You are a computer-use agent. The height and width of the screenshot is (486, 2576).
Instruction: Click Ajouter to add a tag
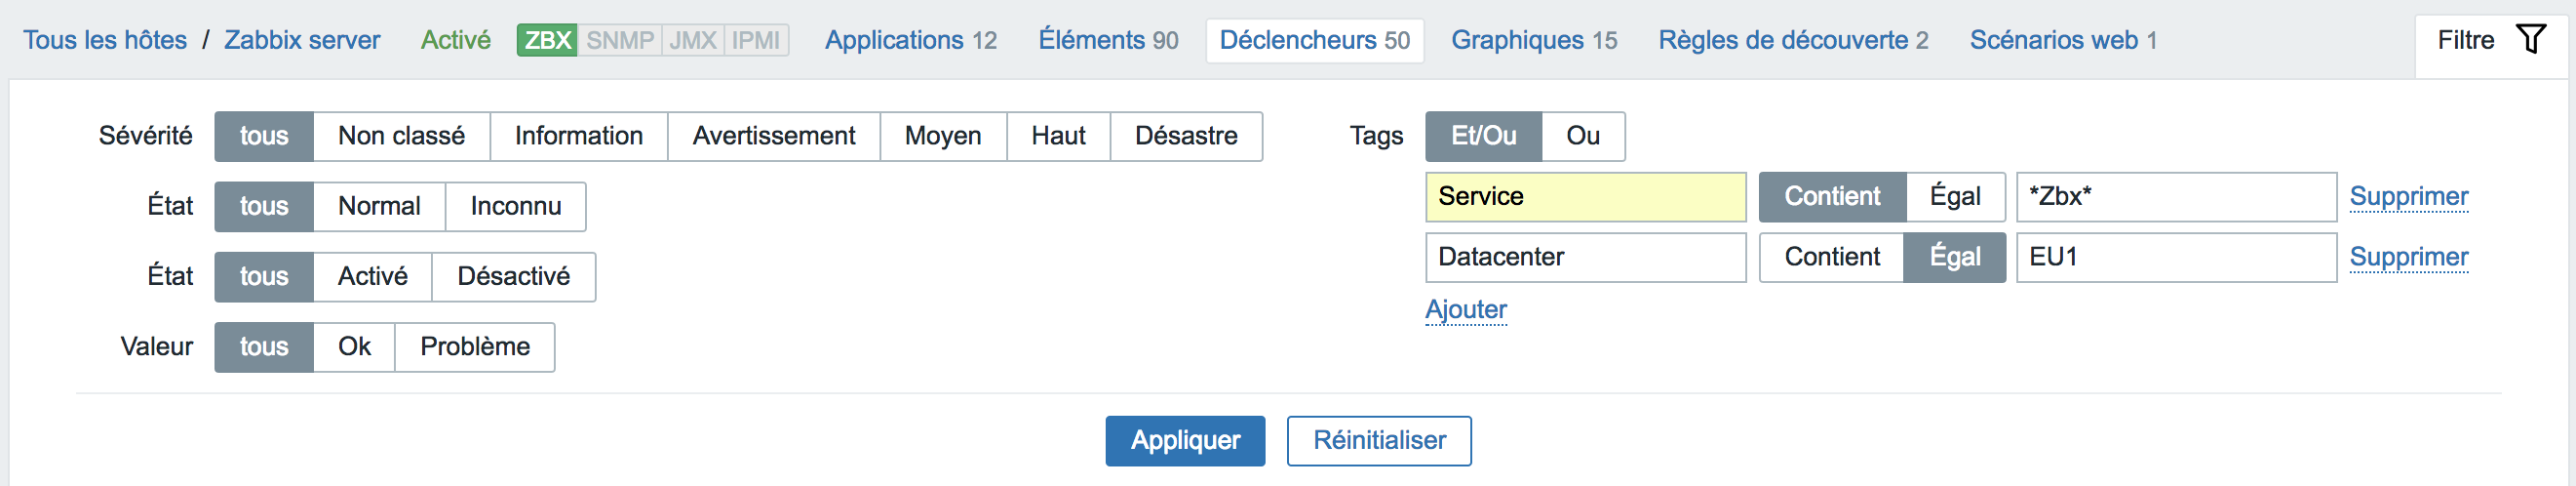[1466, 310]
